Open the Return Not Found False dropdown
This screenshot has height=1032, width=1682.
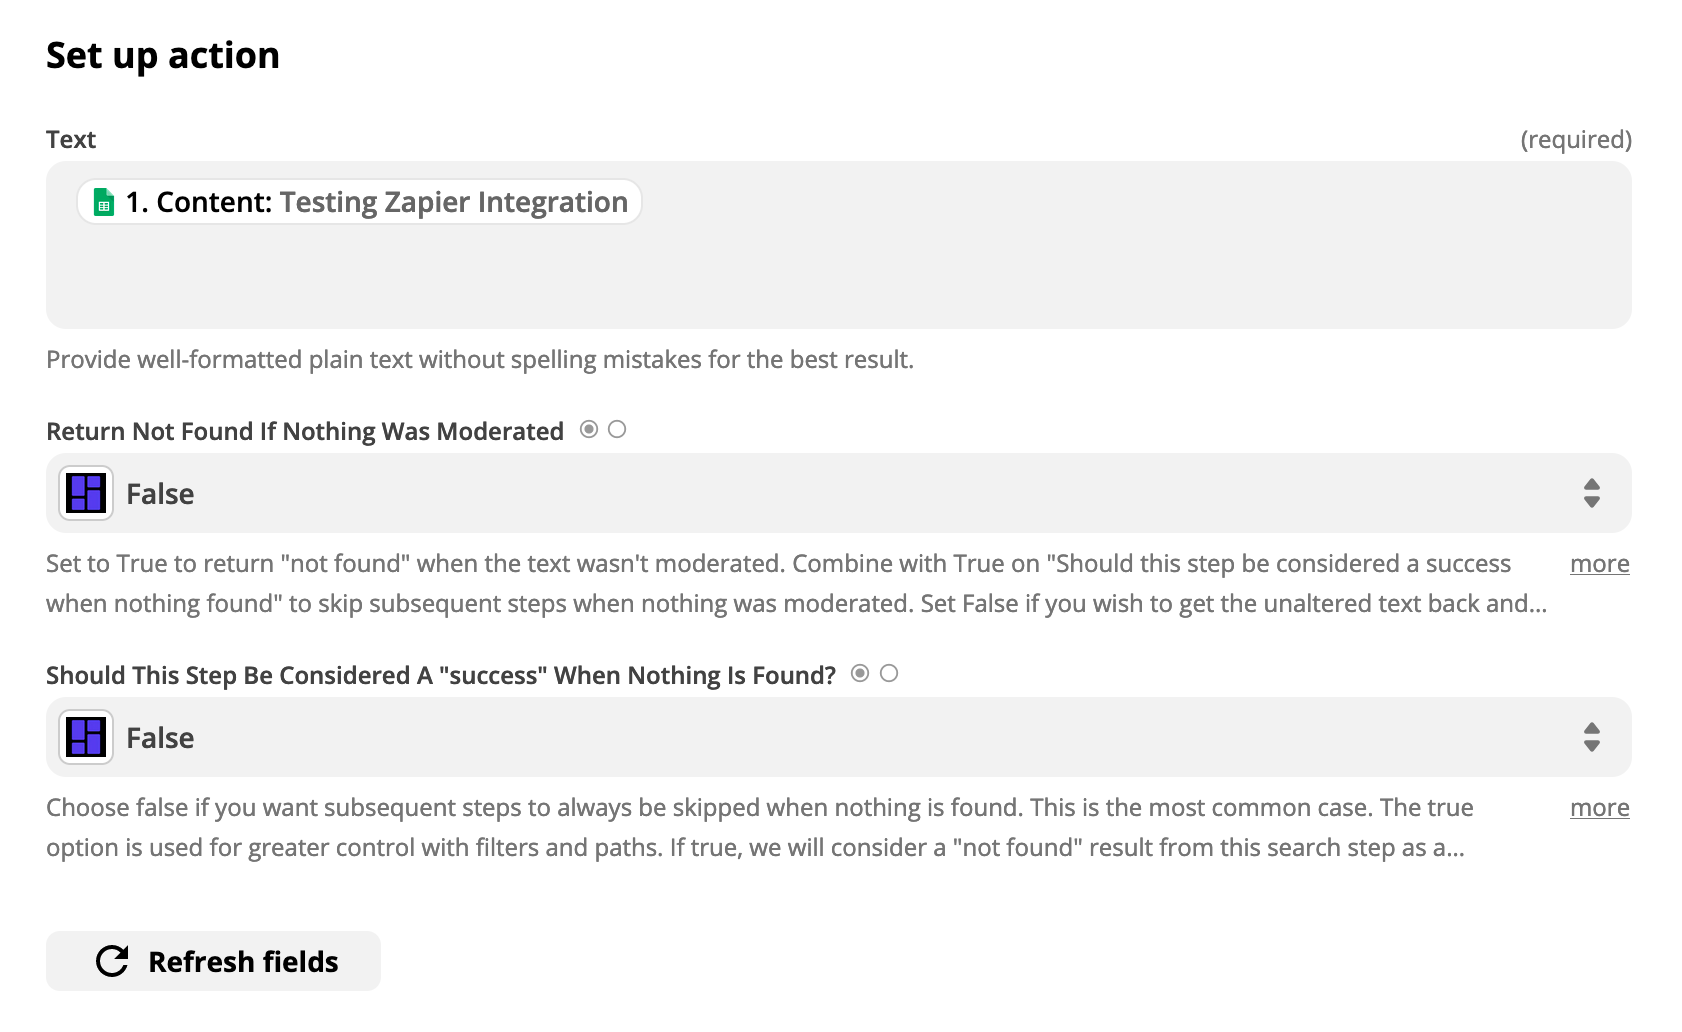pos(838,493)
